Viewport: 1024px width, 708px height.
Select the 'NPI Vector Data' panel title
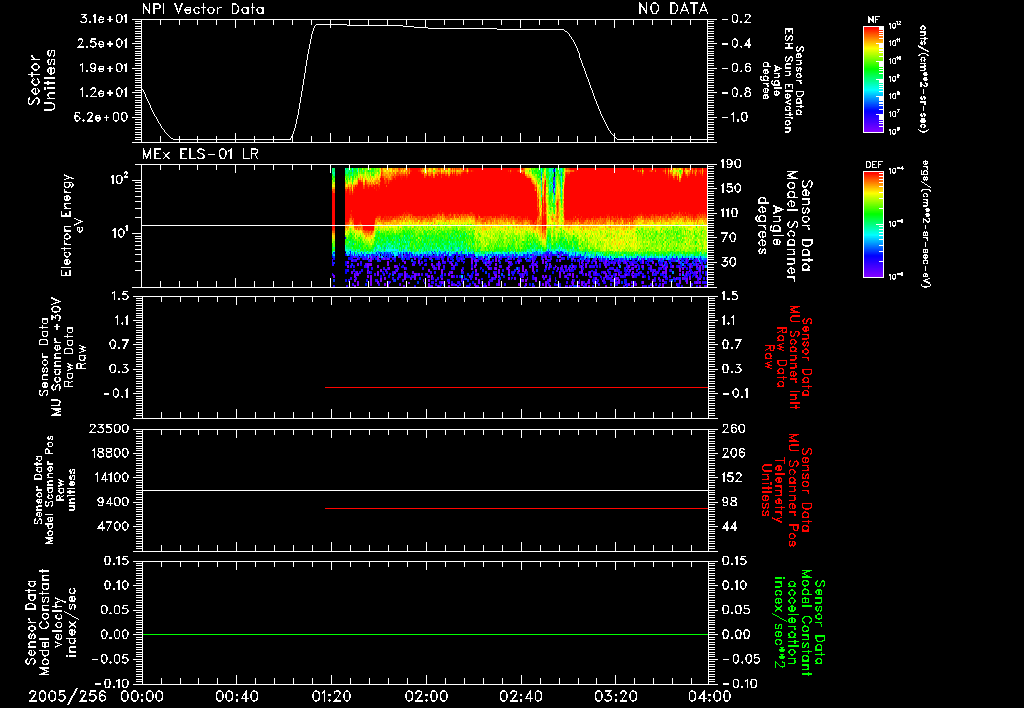point(203,9)
